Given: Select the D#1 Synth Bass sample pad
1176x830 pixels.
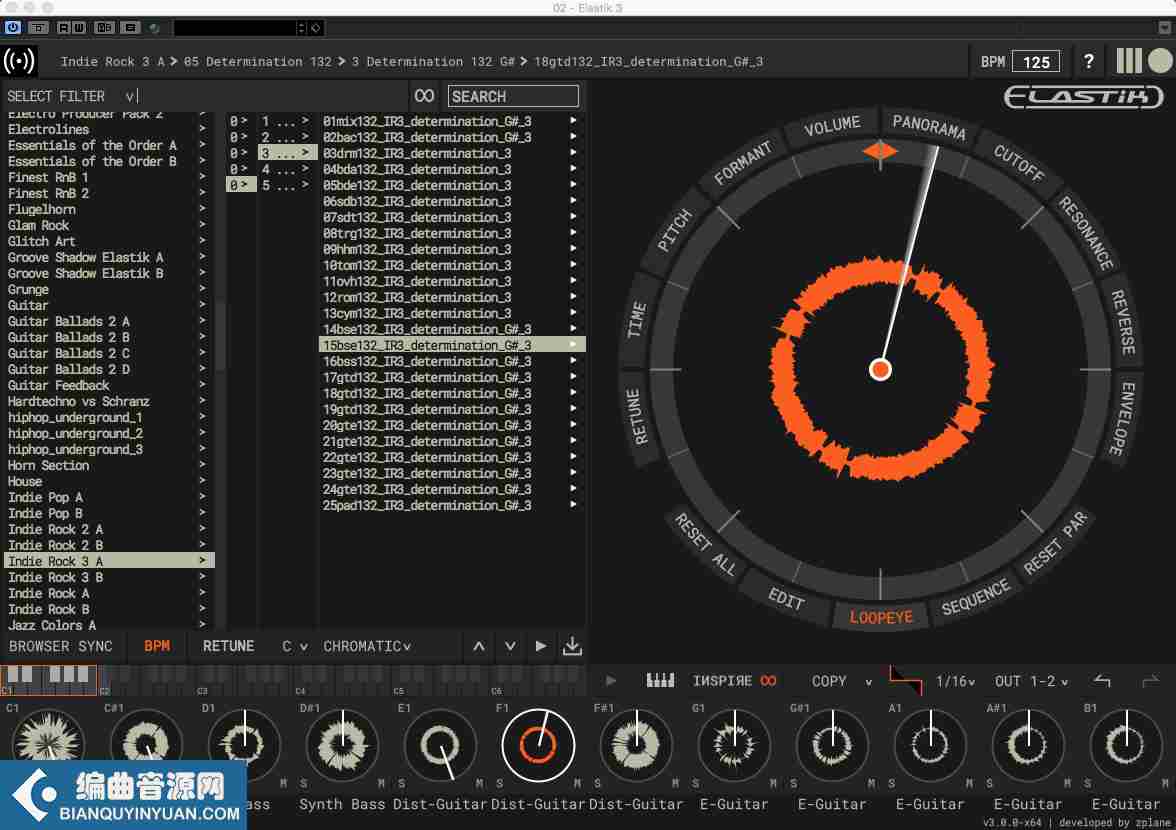Looking at the screenshot, I should pos(342,745).
